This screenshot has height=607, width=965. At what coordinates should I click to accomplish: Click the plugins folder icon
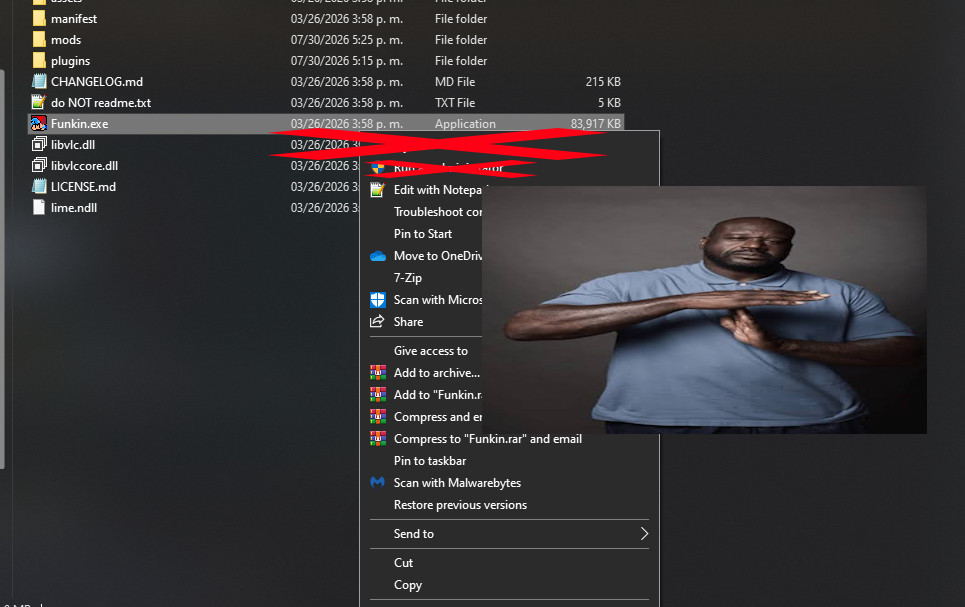pyautogui.click(x=39, y=61)
